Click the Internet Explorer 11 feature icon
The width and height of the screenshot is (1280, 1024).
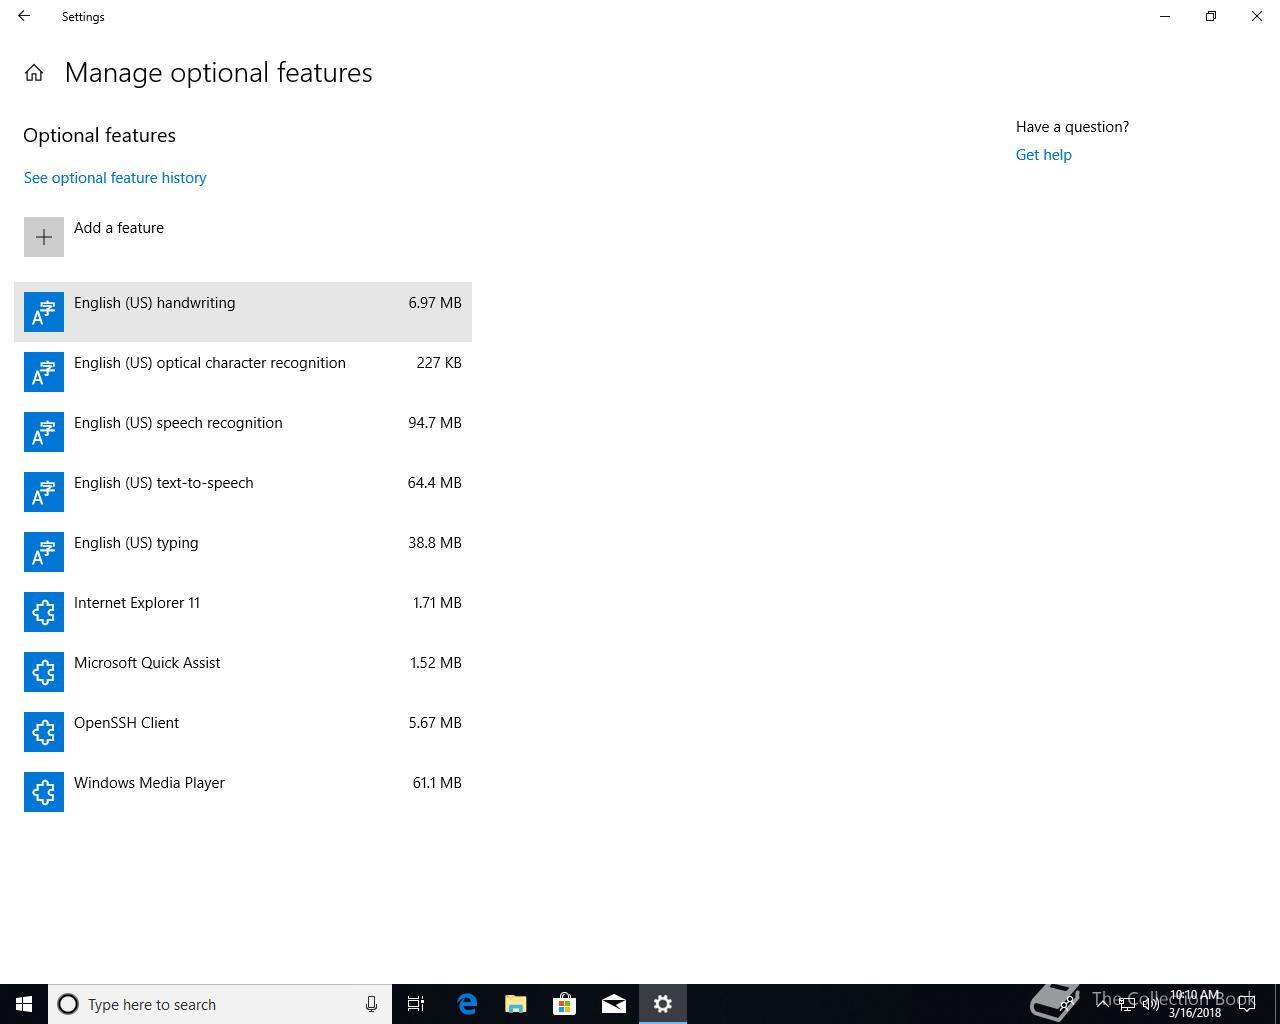pyautogui.click(x=44, y=612)
